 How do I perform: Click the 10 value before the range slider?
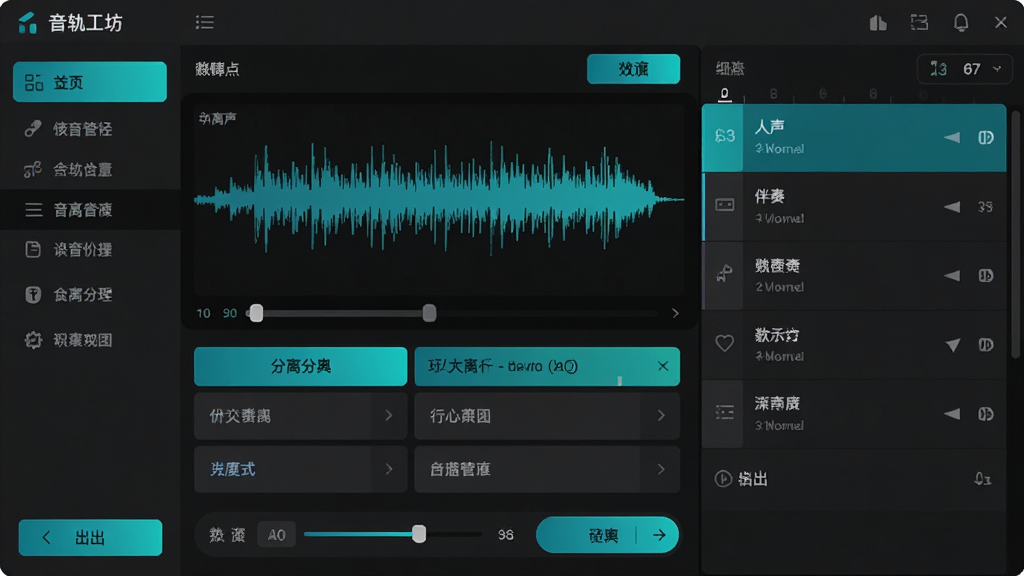[204, 313]
